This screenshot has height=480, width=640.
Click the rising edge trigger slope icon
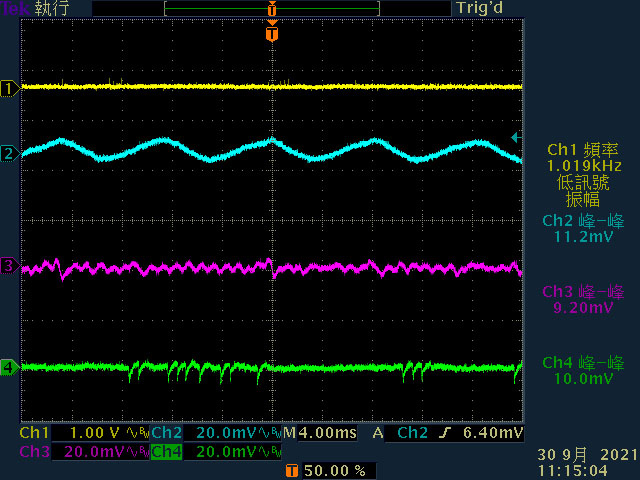click(x=445, y=433)
